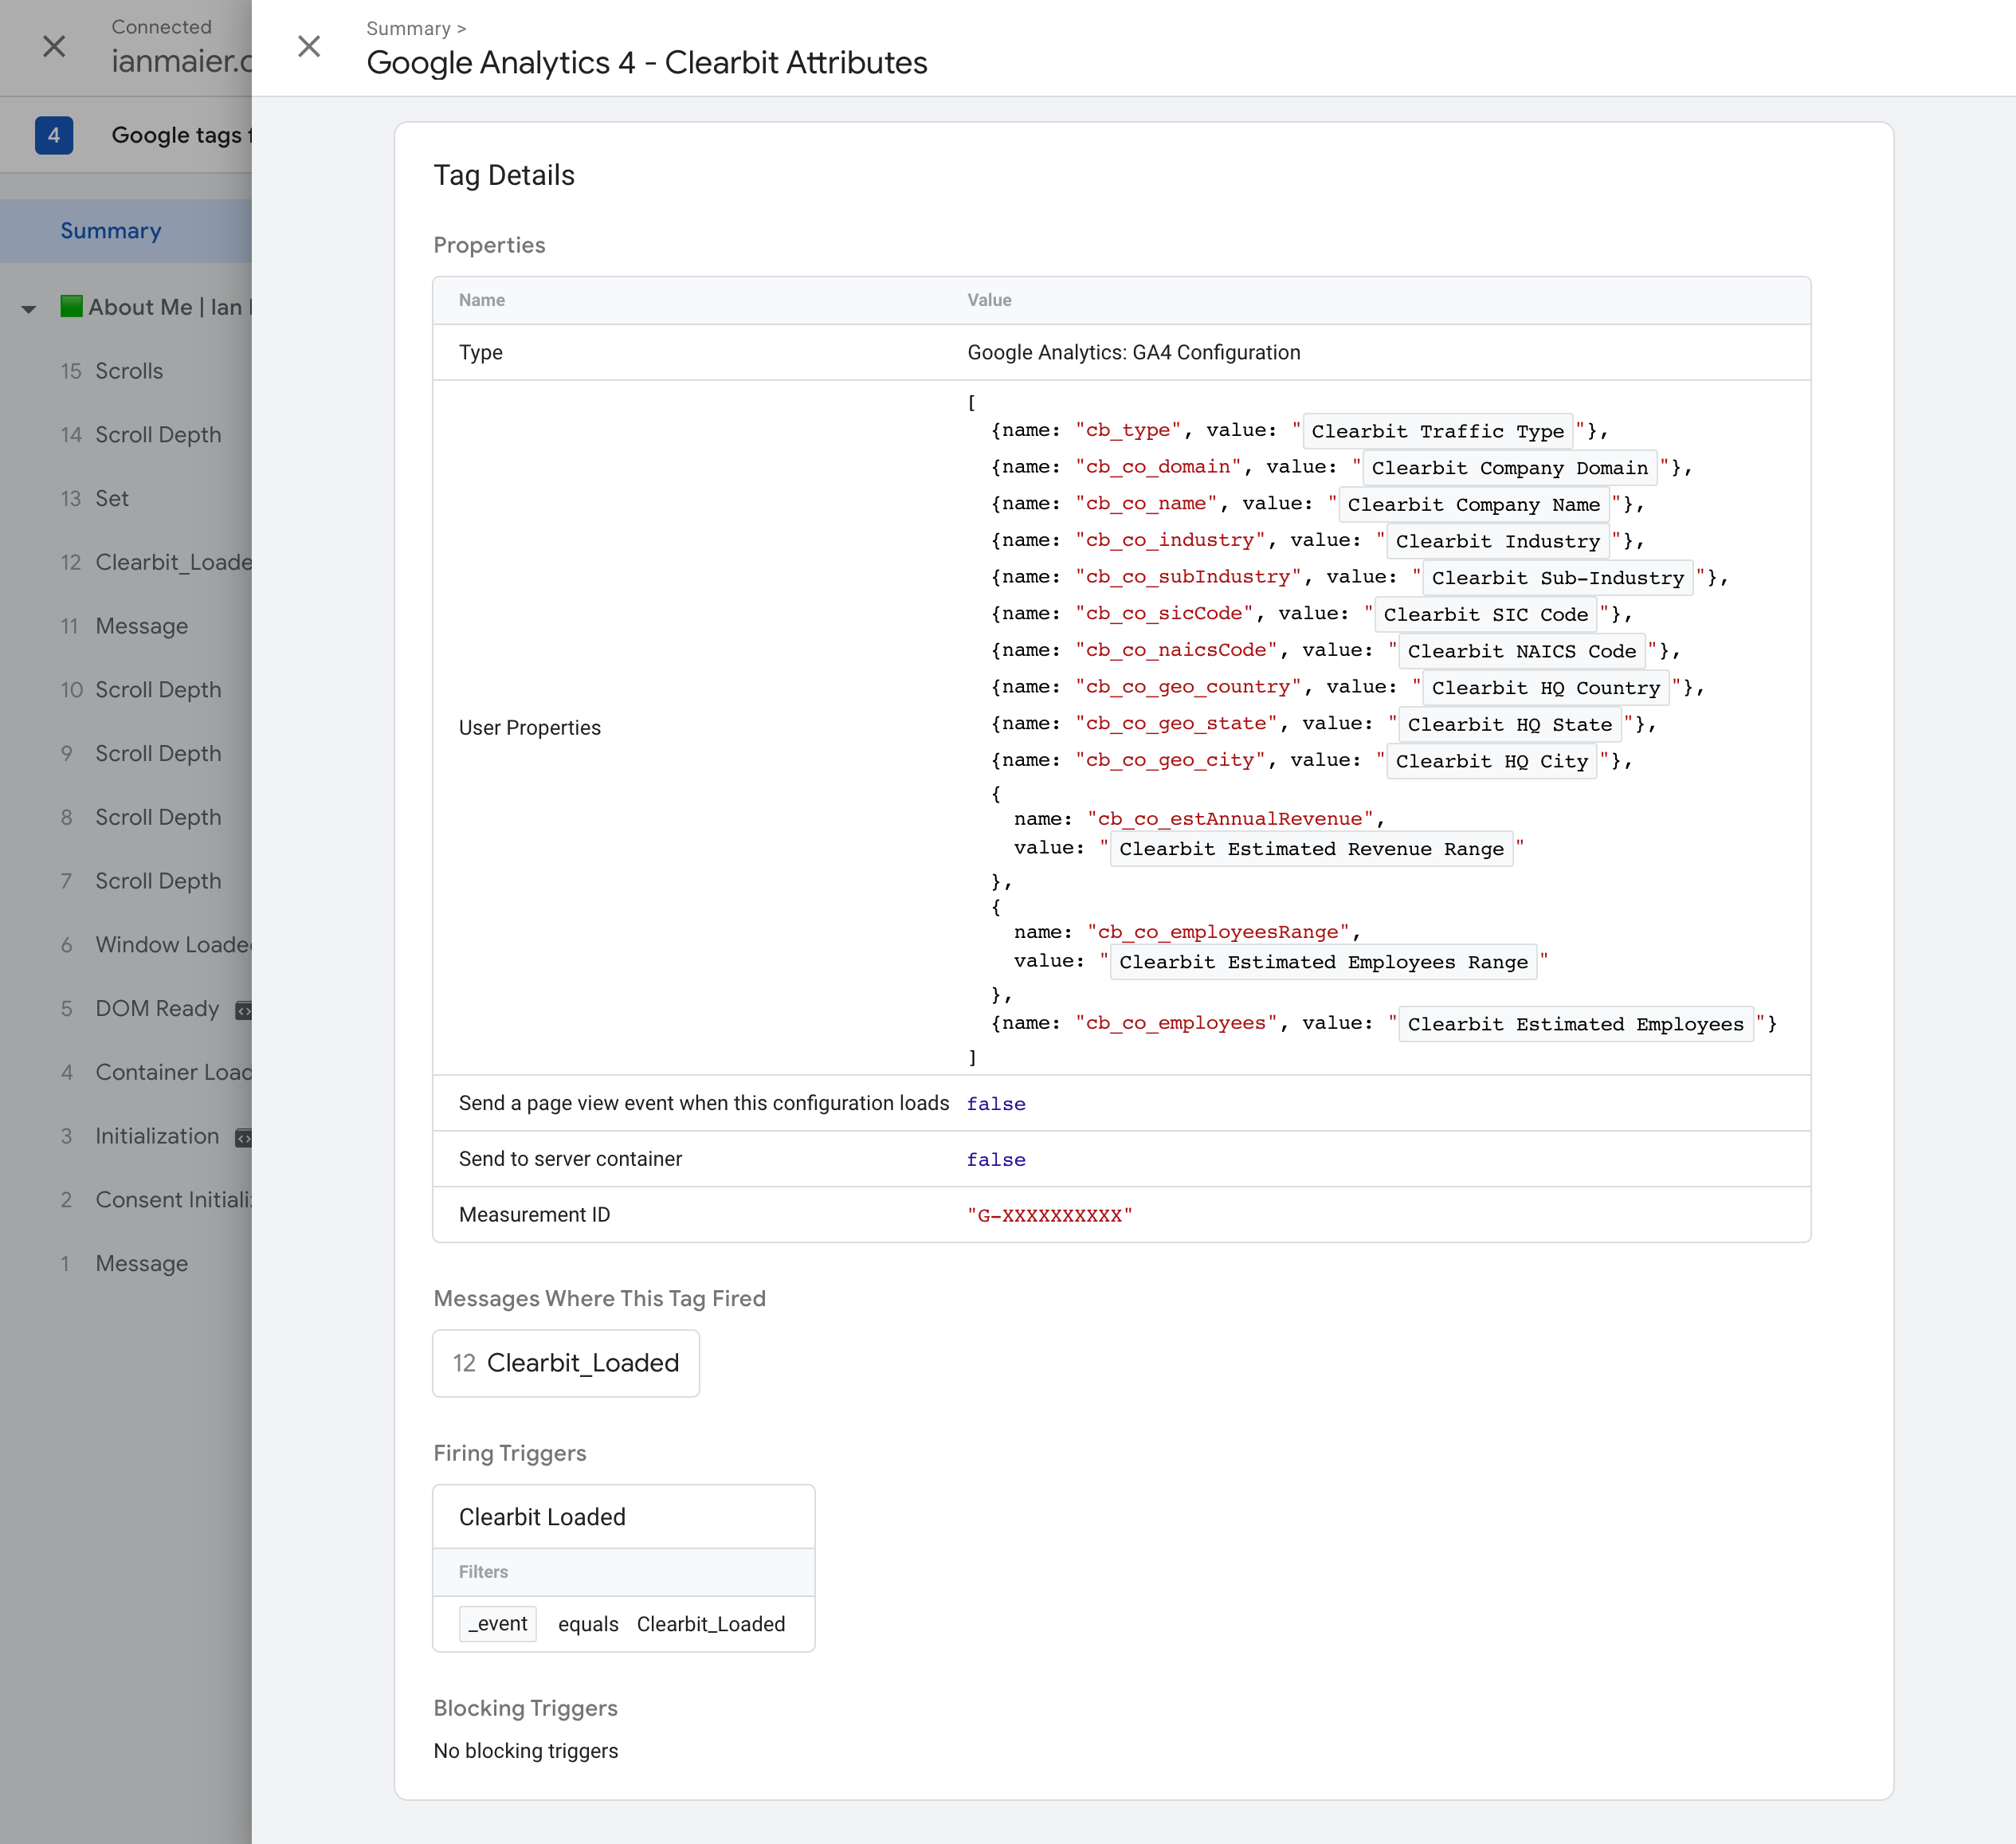Click Clearbit Estimated Employees Range chip
Image resolution: width=2016 pixels, height=1844 pixels.
[1323, 962]
